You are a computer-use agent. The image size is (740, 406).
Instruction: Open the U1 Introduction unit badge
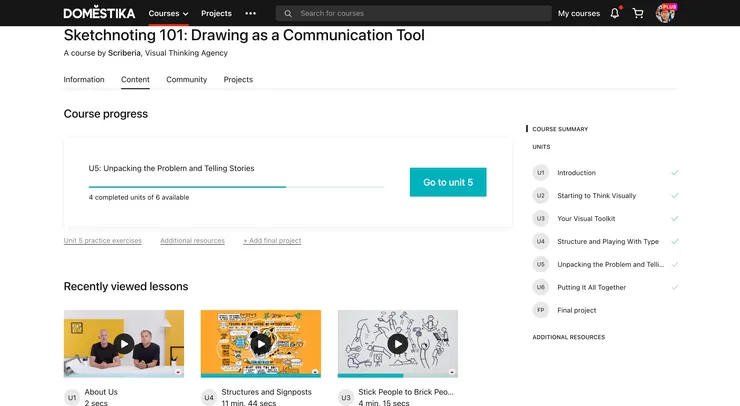541,173
